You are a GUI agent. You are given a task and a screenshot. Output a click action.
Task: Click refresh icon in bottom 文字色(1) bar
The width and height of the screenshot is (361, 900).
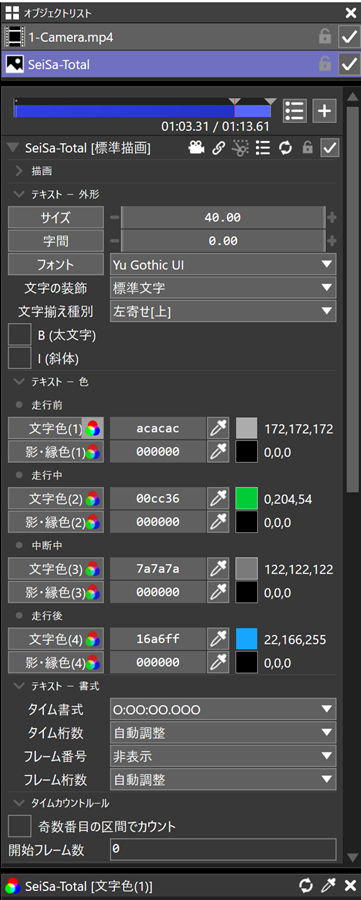tap(306, 886)
